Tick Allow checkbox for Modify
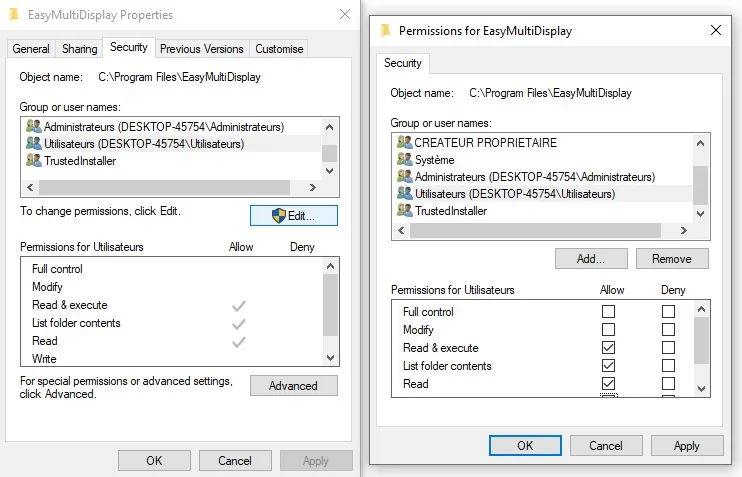 coord(608,329)
